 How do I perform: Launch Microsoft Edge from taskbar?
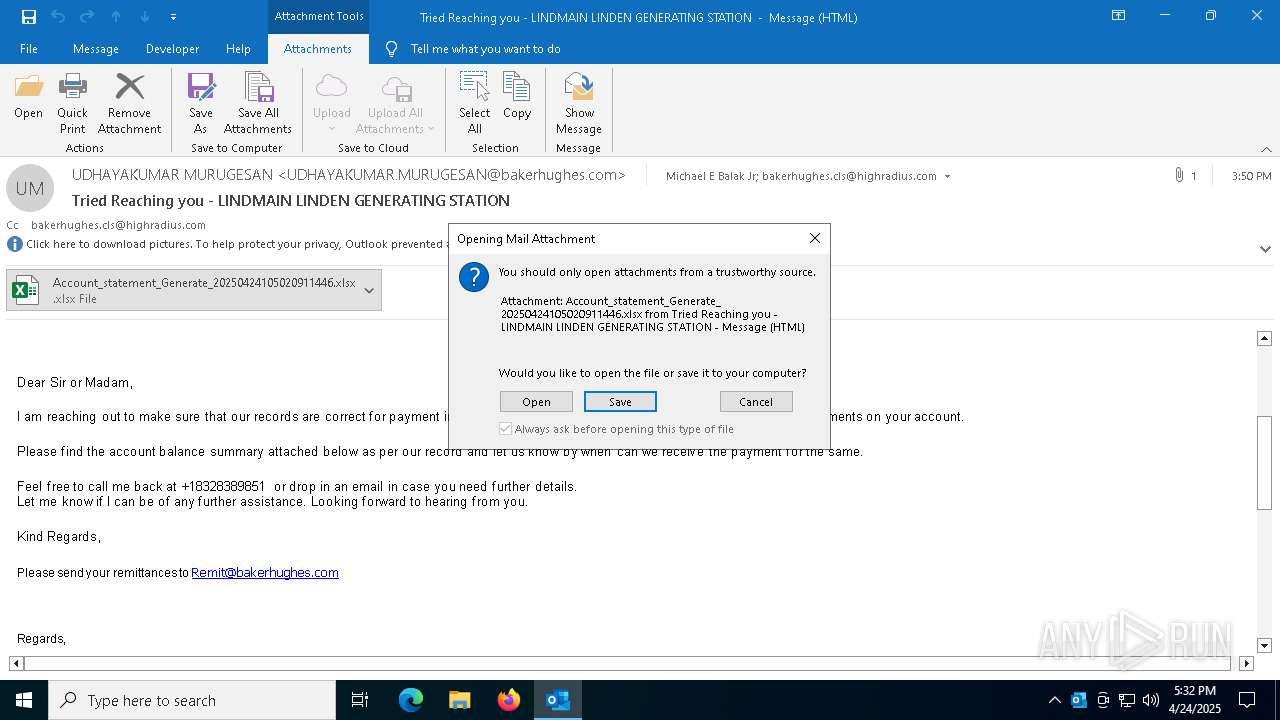(411, 700)
